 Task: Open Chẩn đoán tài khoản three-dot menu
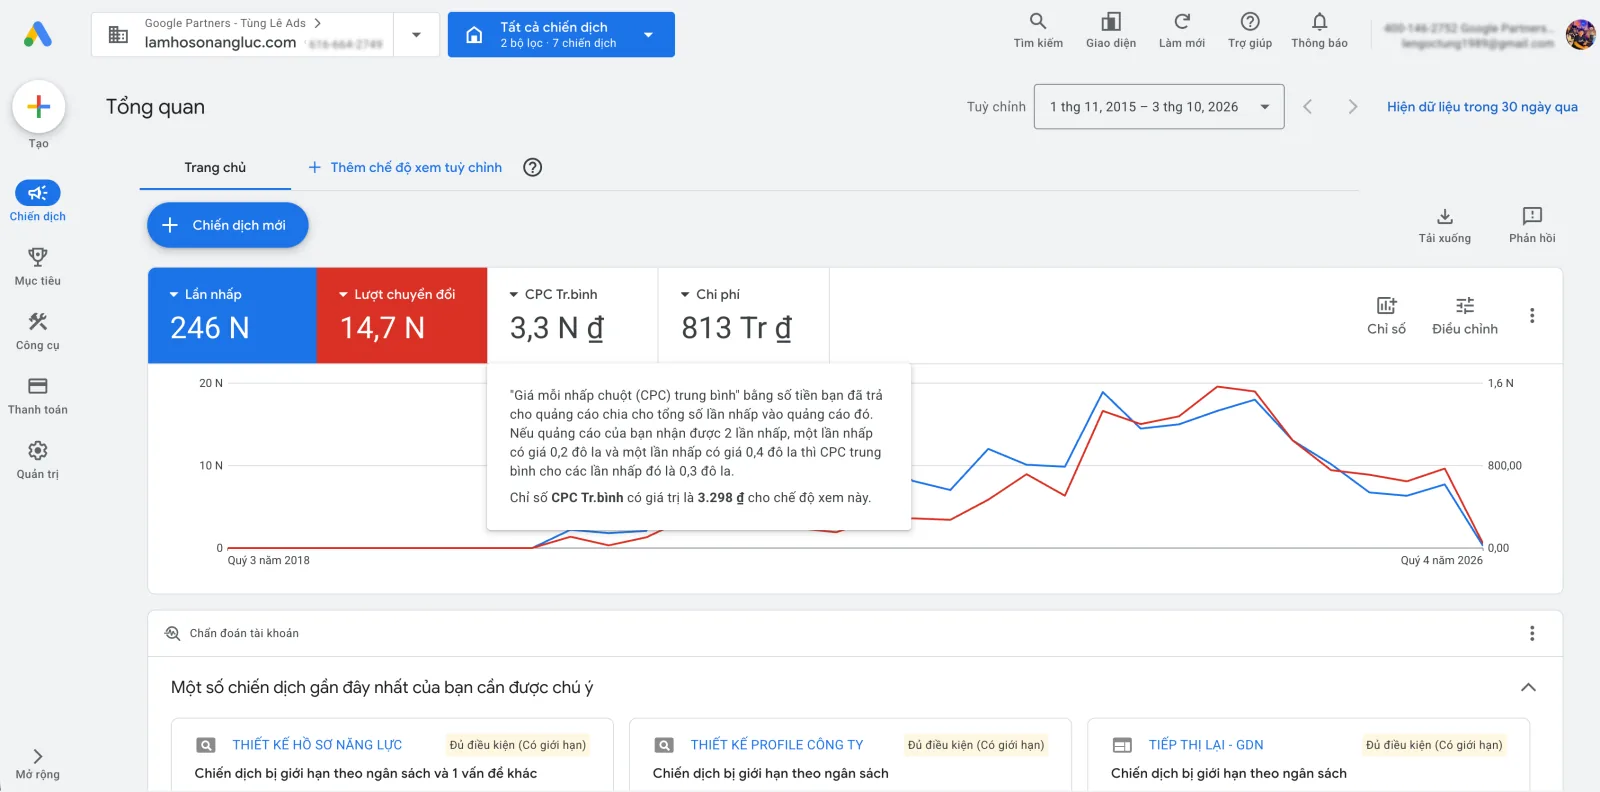tap(1532, 633)
